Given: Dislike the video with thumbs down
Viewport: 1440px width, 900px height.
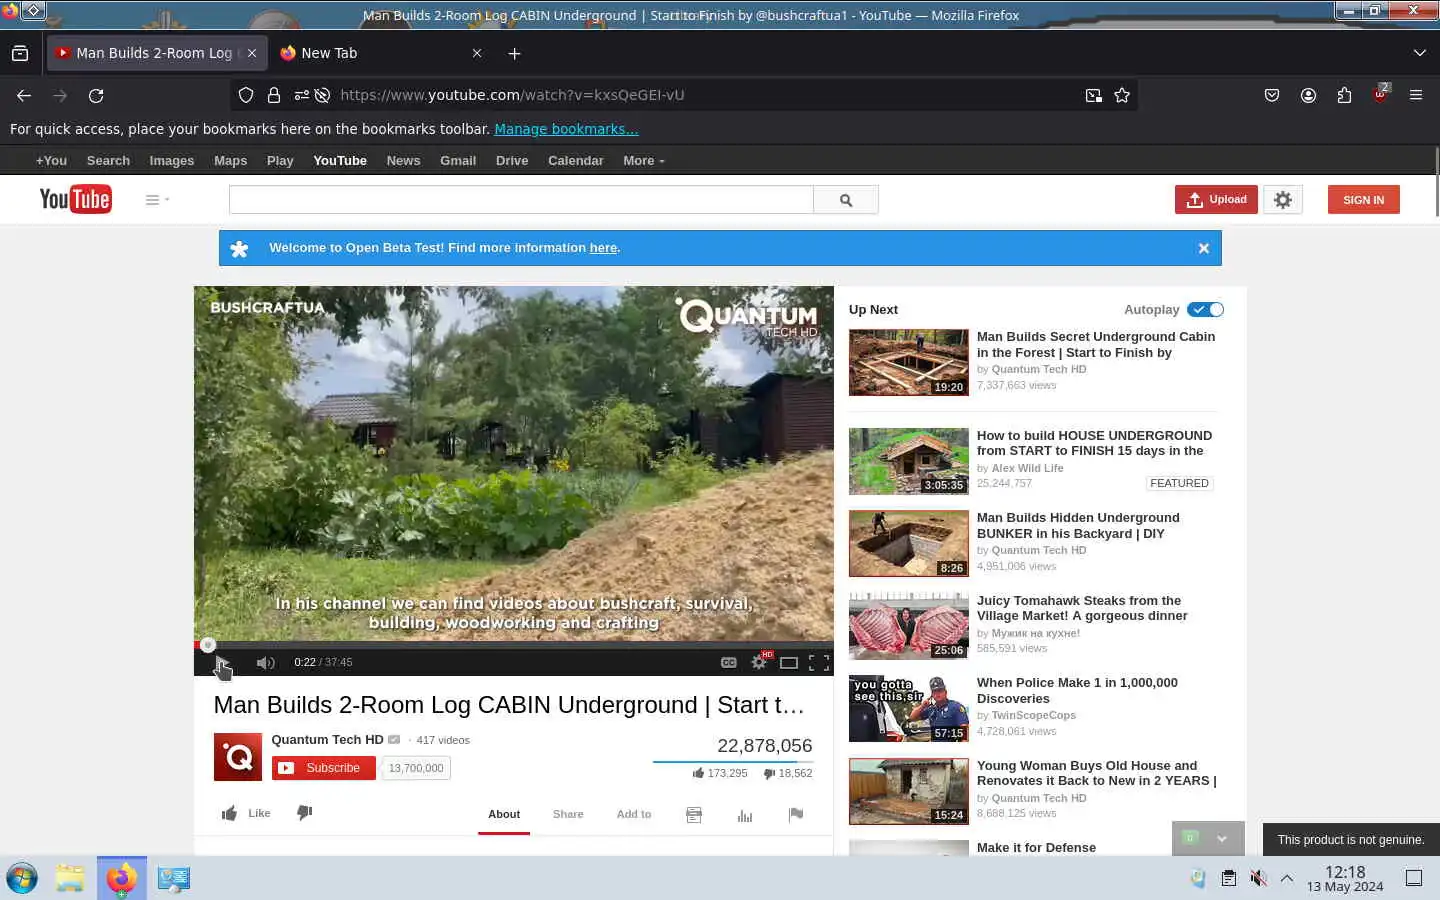Looking at the screenshot, I should coord(305,813).
